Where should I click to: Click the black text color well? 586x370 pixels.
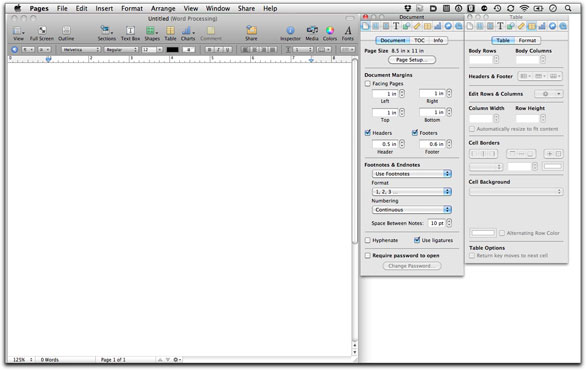[x=172, y=50]
